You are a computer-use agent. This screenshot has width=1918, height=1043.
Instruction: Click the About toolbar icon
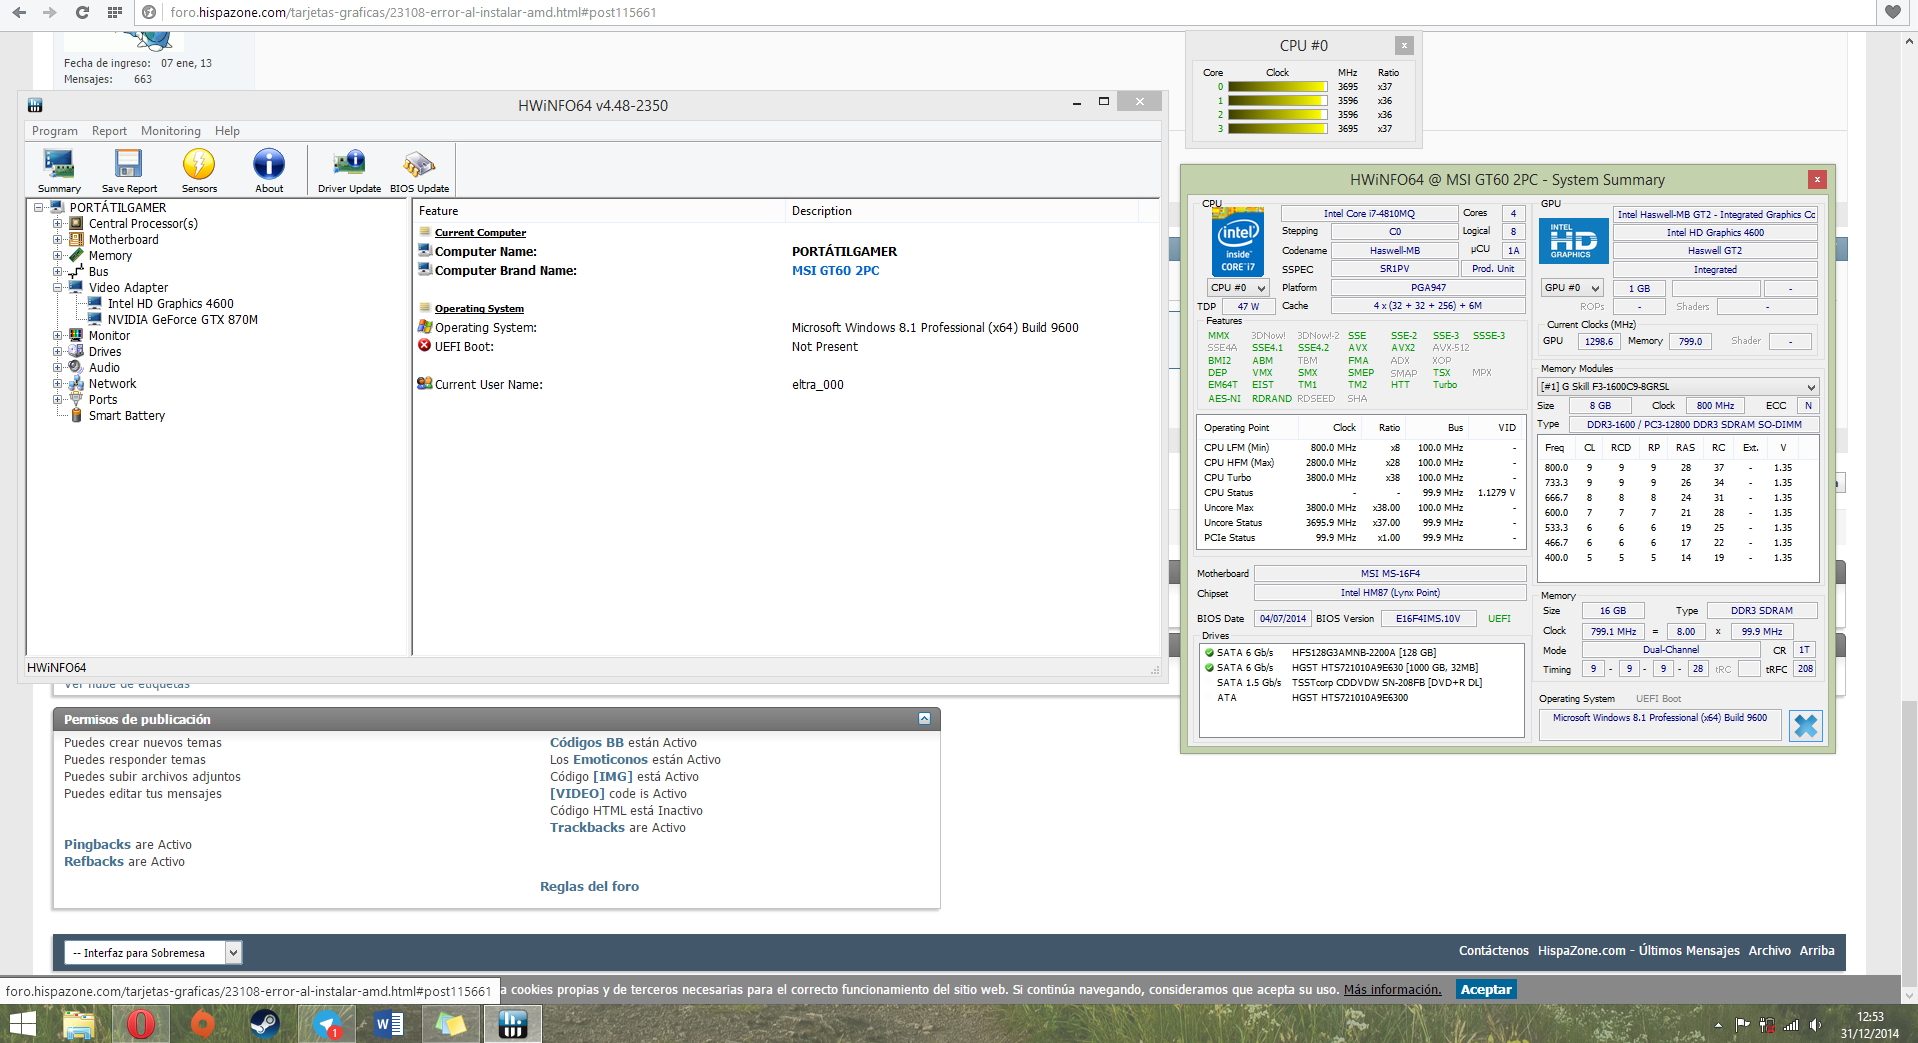point(269,170)
